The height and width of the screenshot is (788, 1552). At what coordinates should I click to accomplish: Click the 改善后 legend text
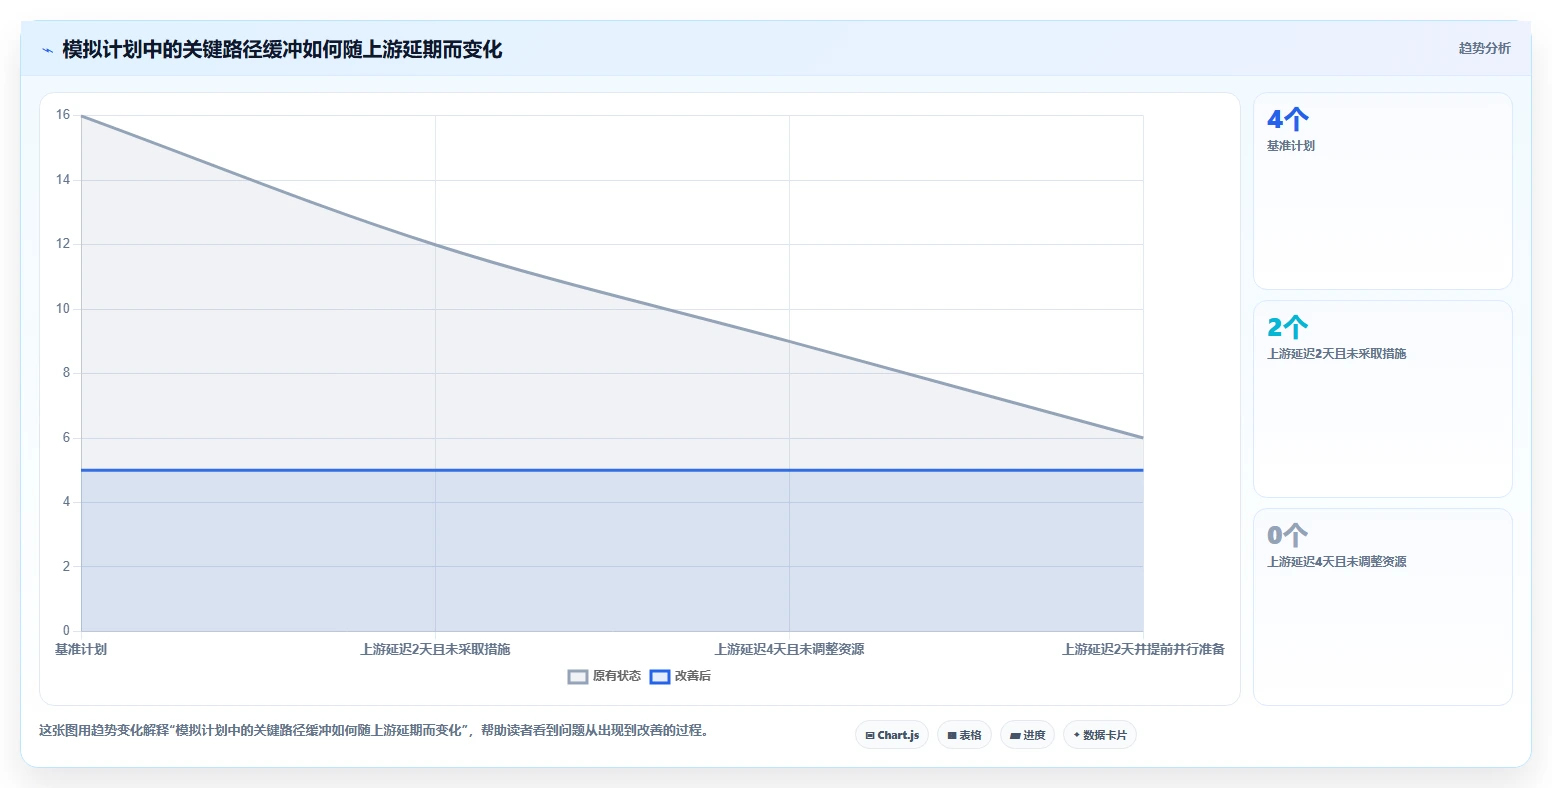693,676
